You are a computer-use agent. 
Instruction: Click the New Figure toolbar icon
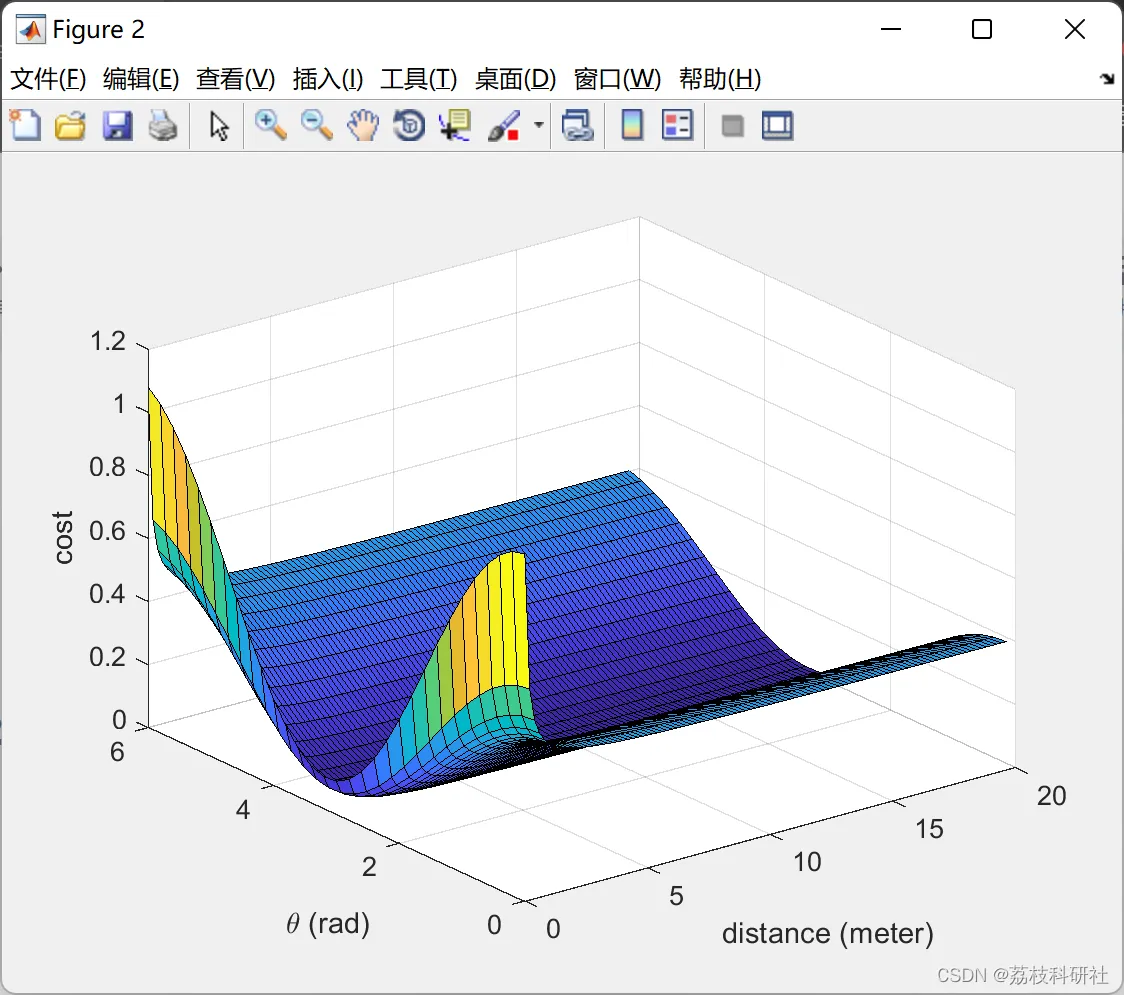click(x=26, y=125)
